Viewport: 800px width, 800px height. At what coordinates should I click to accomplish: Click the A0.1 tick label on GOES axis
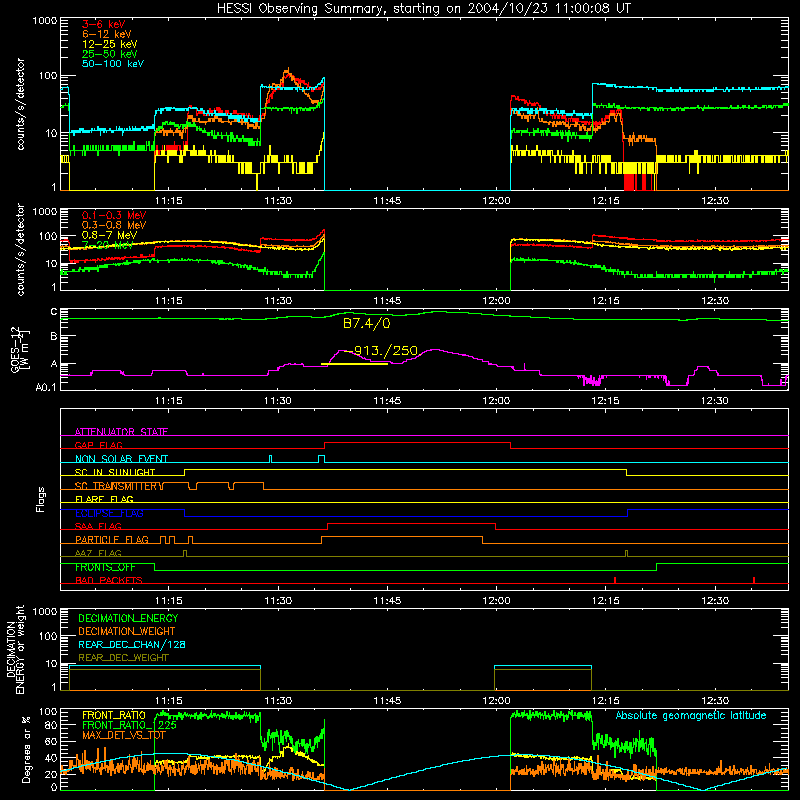[45, 388]
